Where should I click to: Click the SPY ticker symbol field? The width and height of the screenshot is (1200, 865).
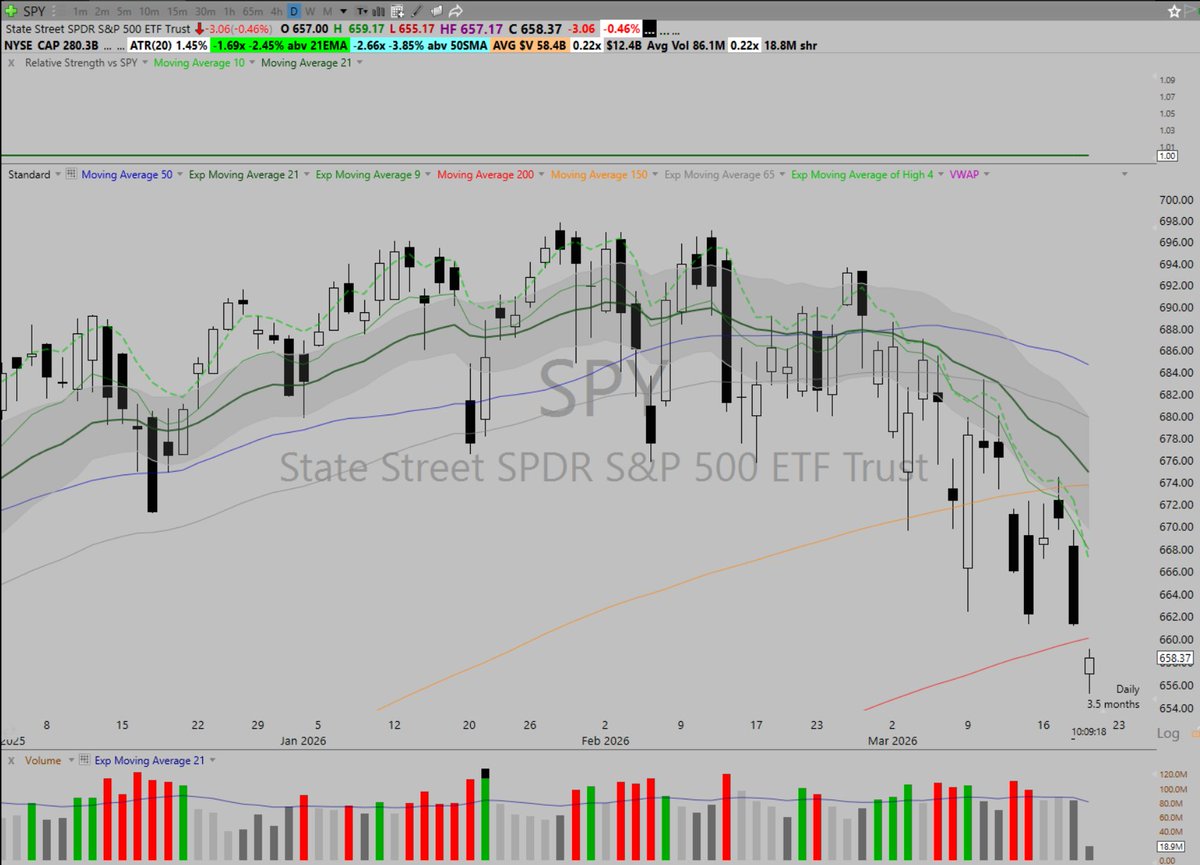35,11
